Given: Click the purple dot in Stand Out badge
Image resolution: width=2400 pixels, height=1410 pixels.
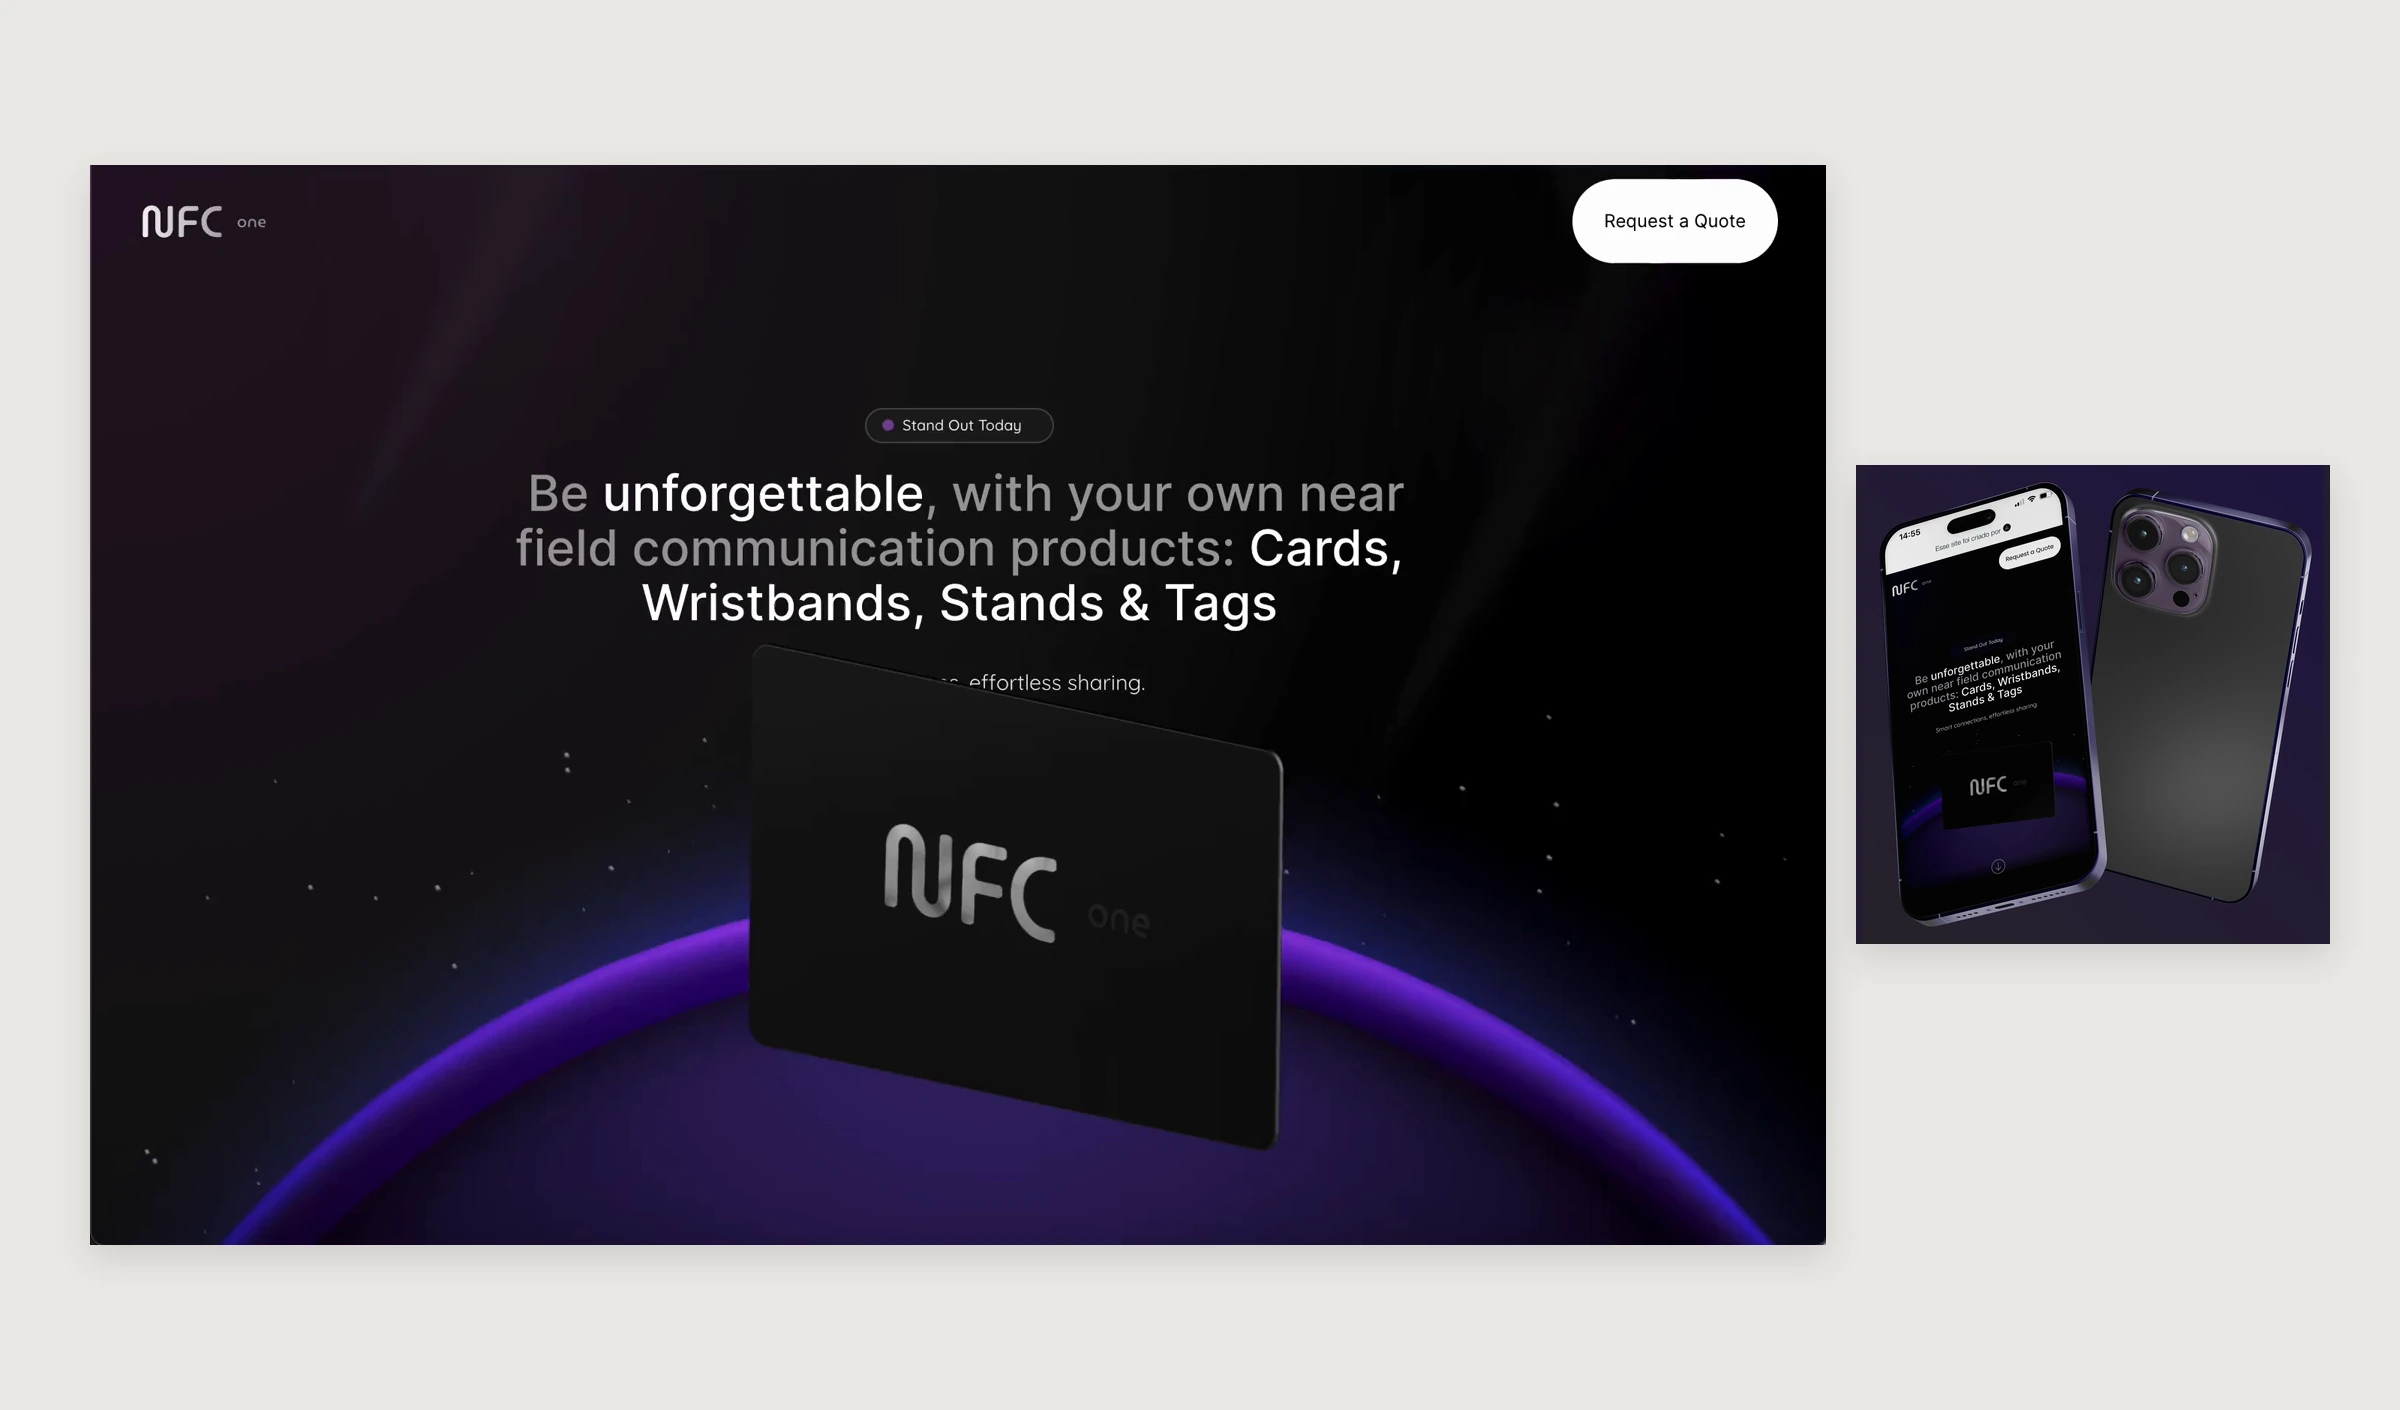Looking at the screenshot, I should (x=888, y=425).
